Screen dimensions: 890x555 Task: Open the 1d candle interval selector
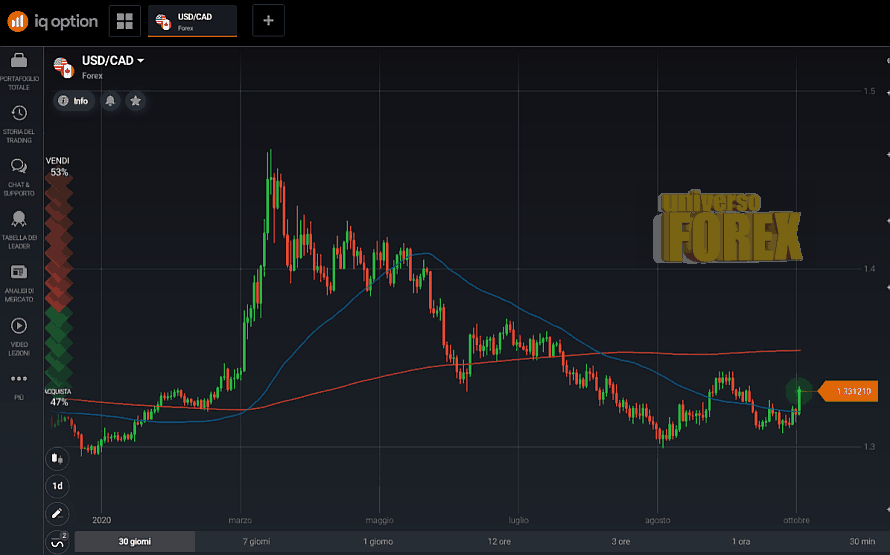pos(57,486)
